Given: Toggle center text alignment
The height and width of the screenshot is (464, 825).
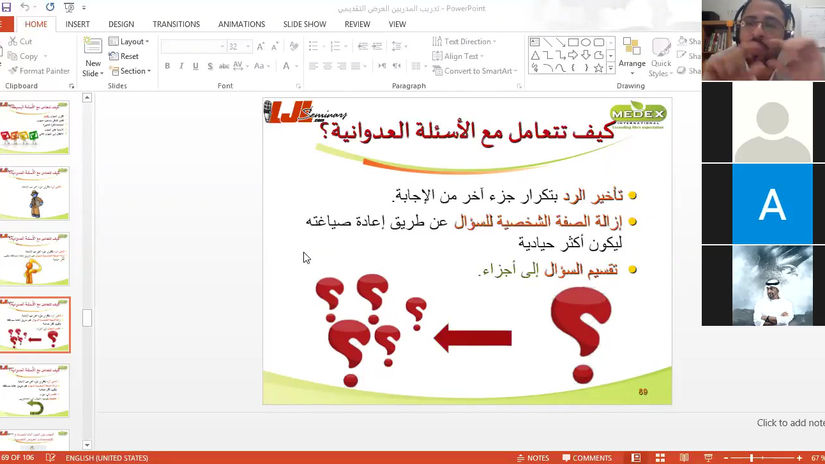Looking at the screenshot, I should tap(328, 66).
